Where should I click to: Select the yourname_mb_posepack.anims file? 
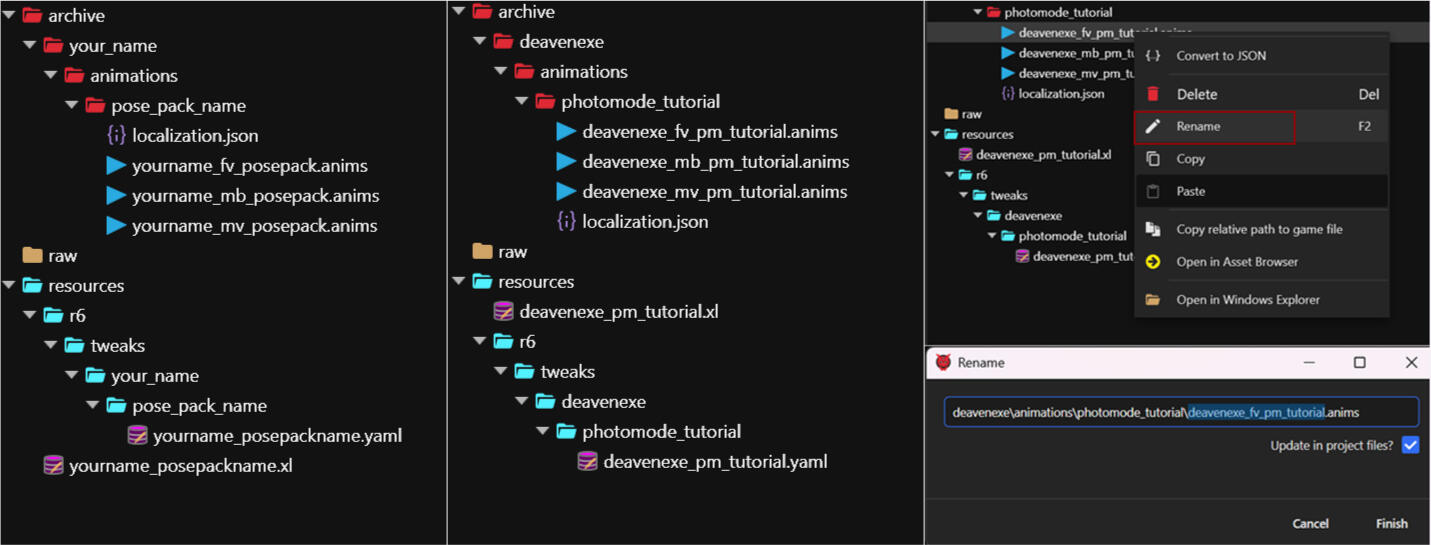pos(255,196)
